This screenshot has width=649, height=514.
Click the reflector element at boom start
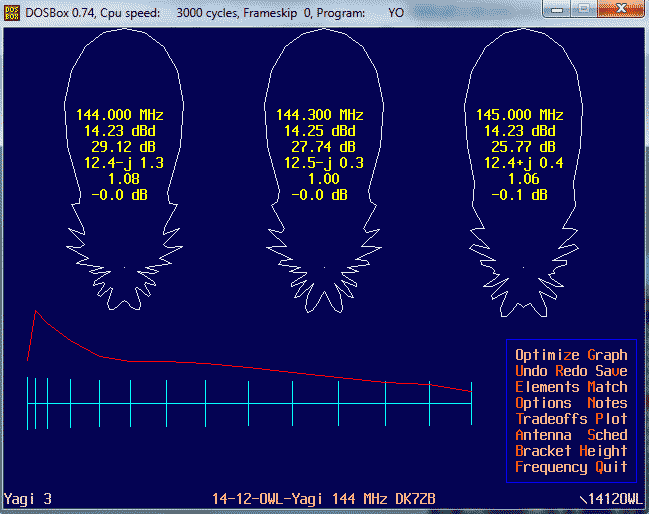tap(28, 404)
